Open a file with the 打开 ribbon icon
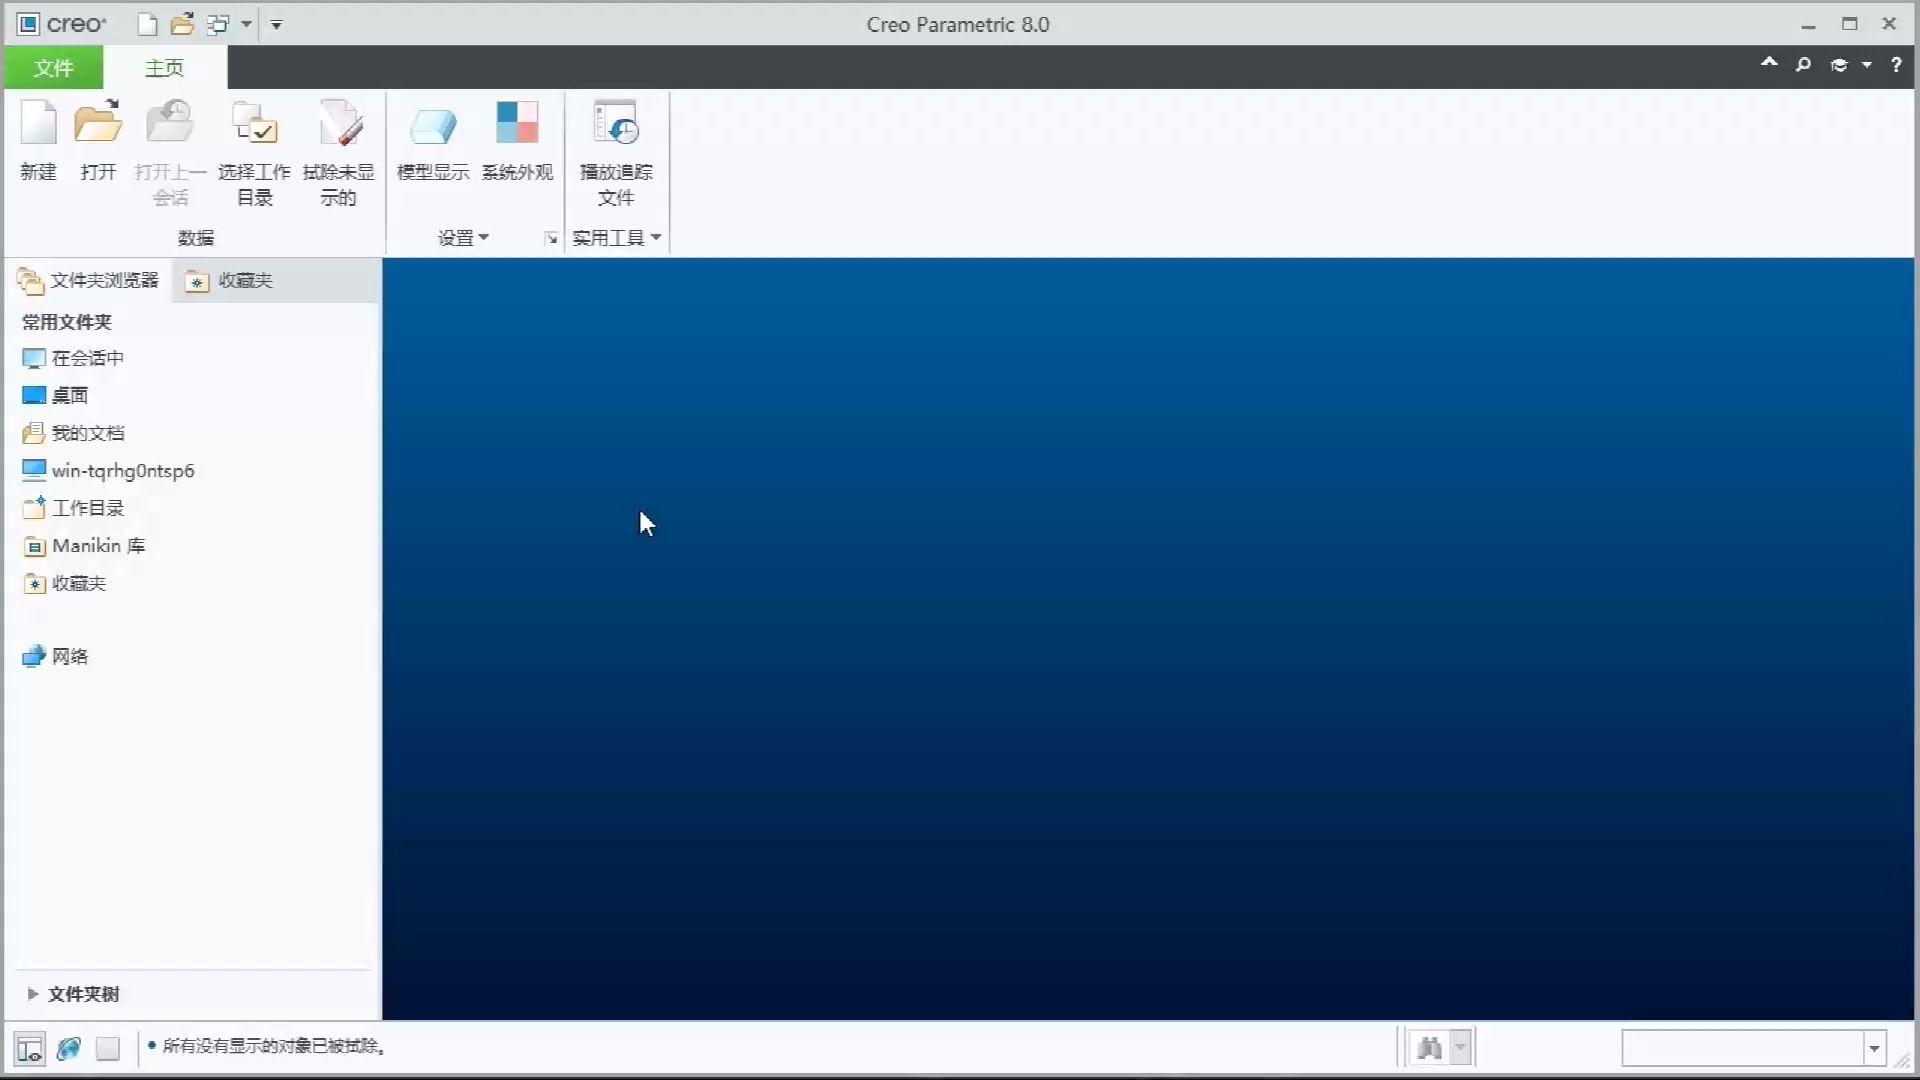Image resolution: width=1920 pixels, height=1080 pixels. tap(98, 140)
